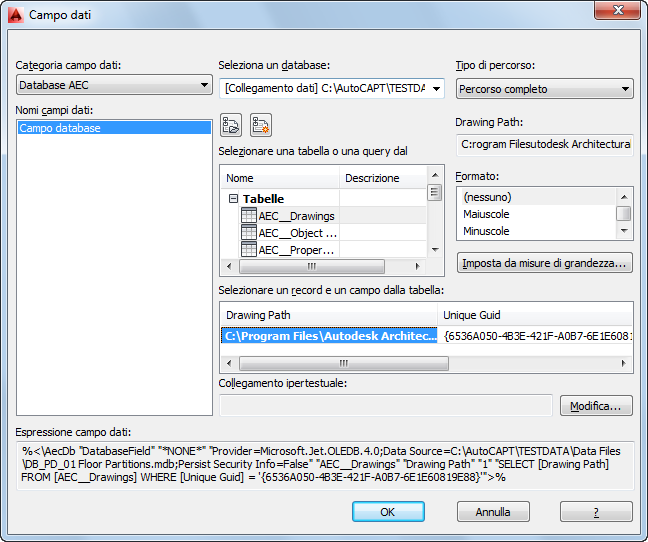Viewport: 648px width, 542px height.
Task: Click the Drawing Path value field
Action: tap(545, 144)
